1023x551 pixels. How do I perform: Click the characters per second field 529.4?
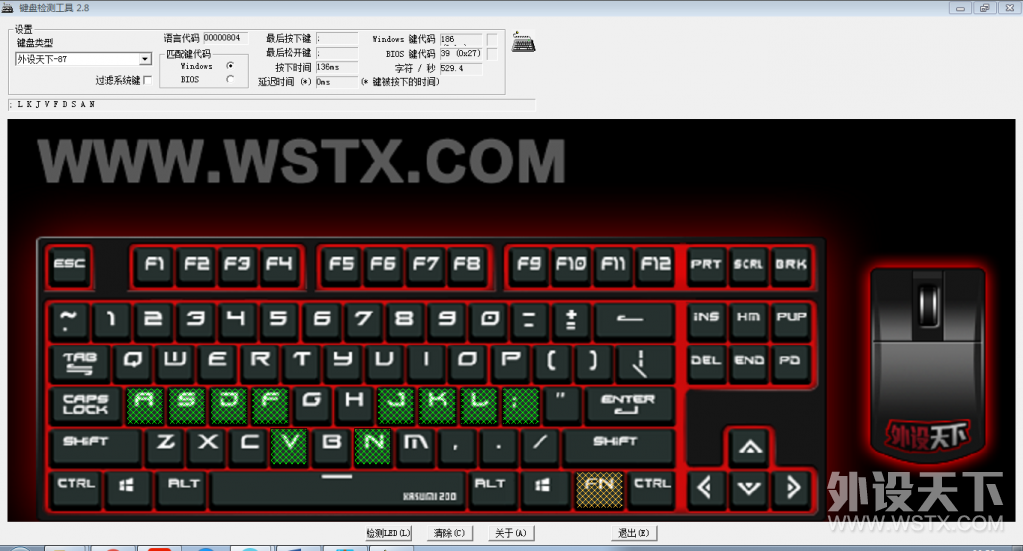click(x=461, y=68)
